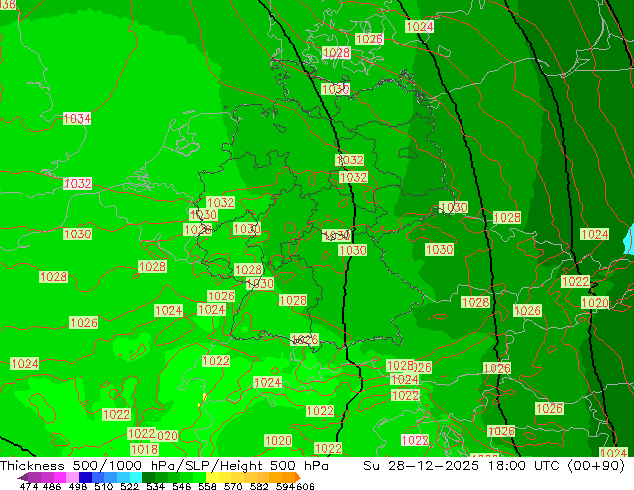634x490 pixels.
Task: Click the magenta legend swatch before the light pink
Action: (x=60, y=477)
